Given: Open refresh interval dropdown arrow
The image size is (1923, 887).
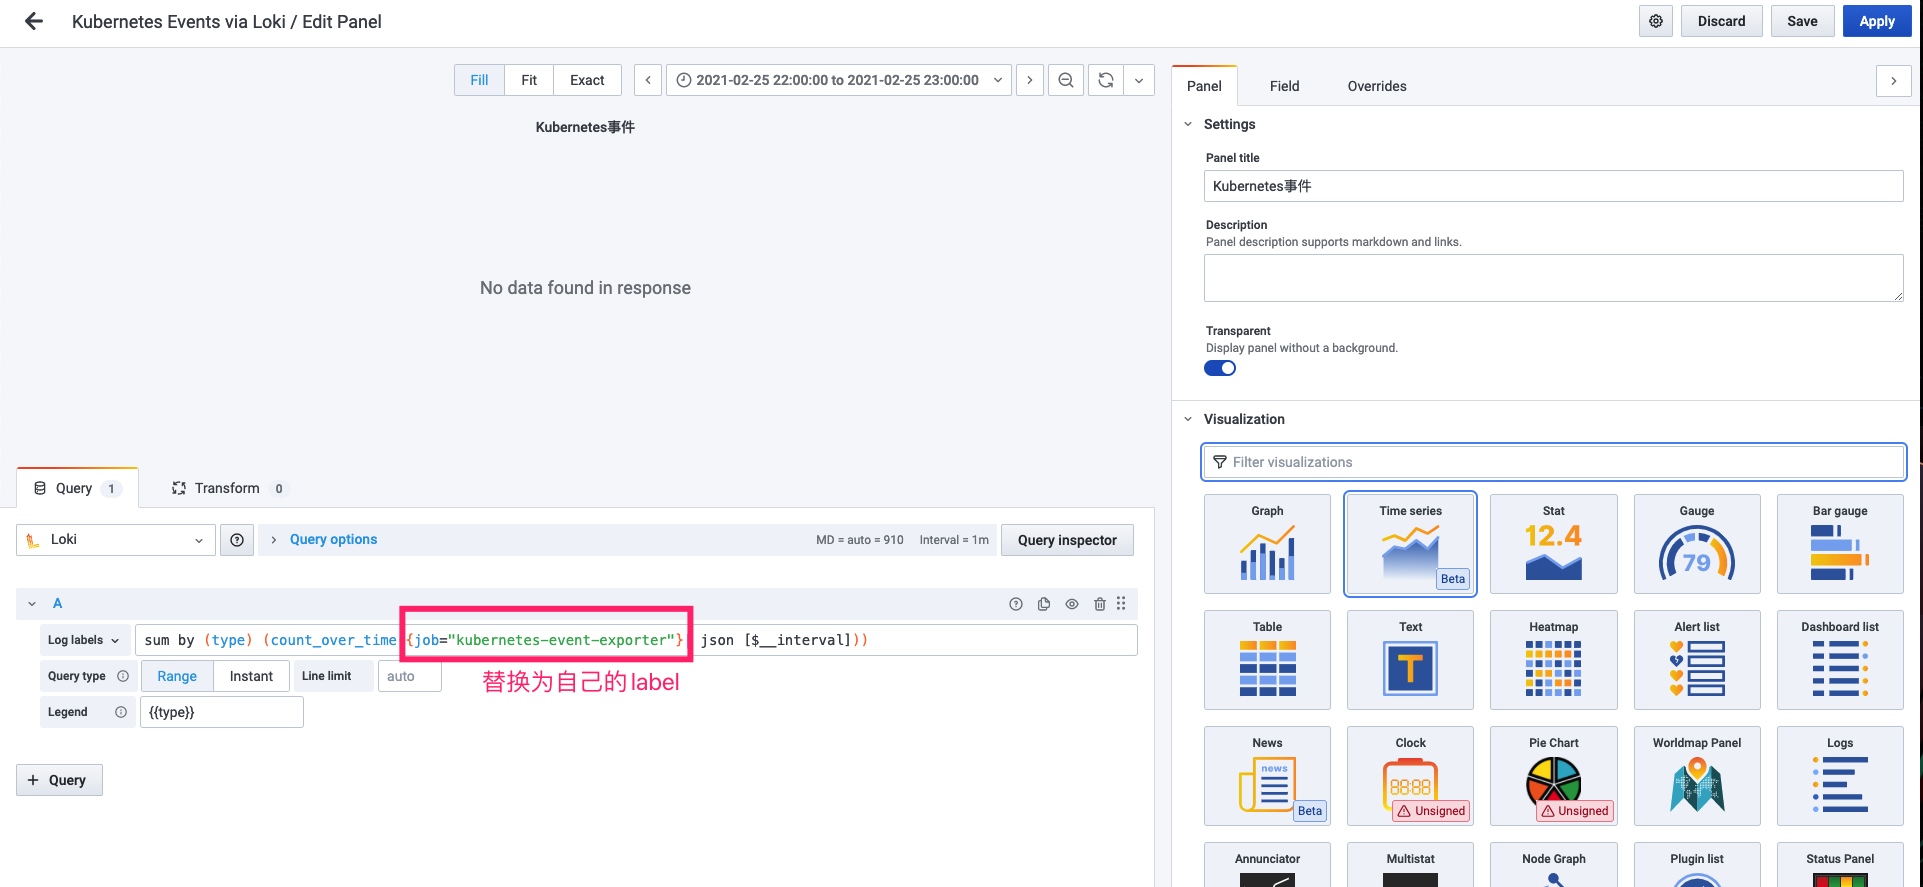Looking at the screenshot, I should pyautogui.click(x=1139, y=80).
